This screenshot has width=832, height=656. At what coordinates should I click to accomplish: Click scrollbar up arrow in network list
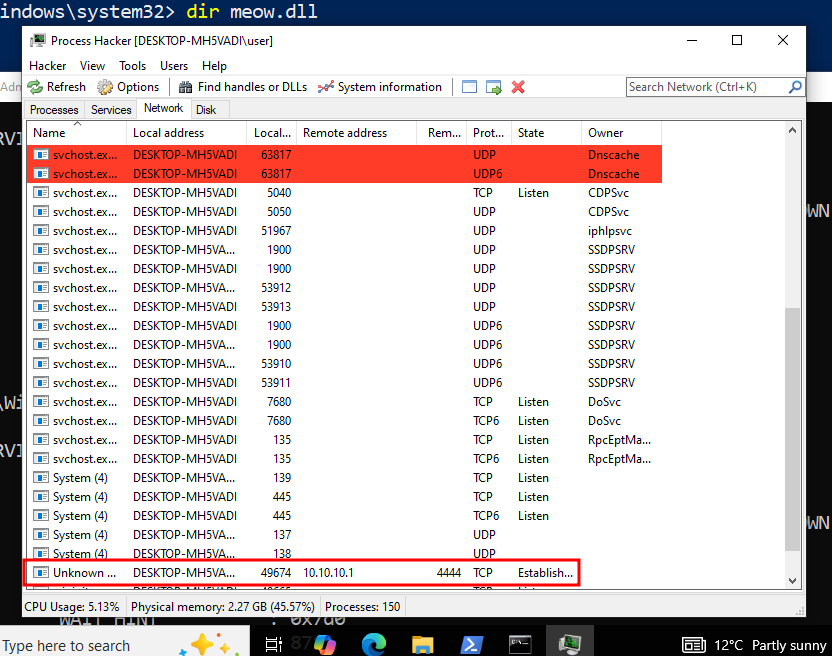(792, 130)
